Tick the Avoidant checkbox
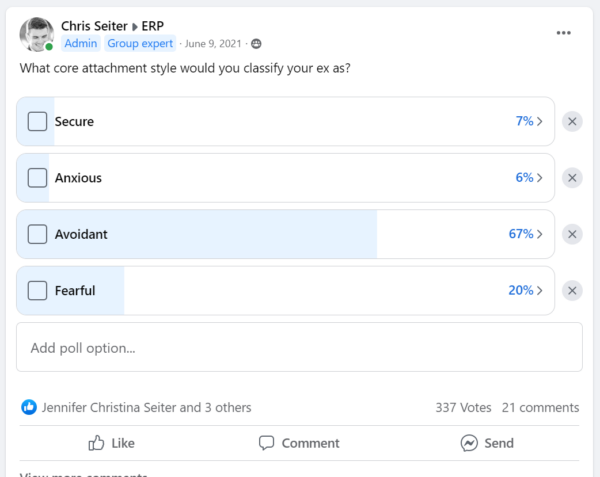This screenshot has height=477, width=600. (x=37, y=234)
